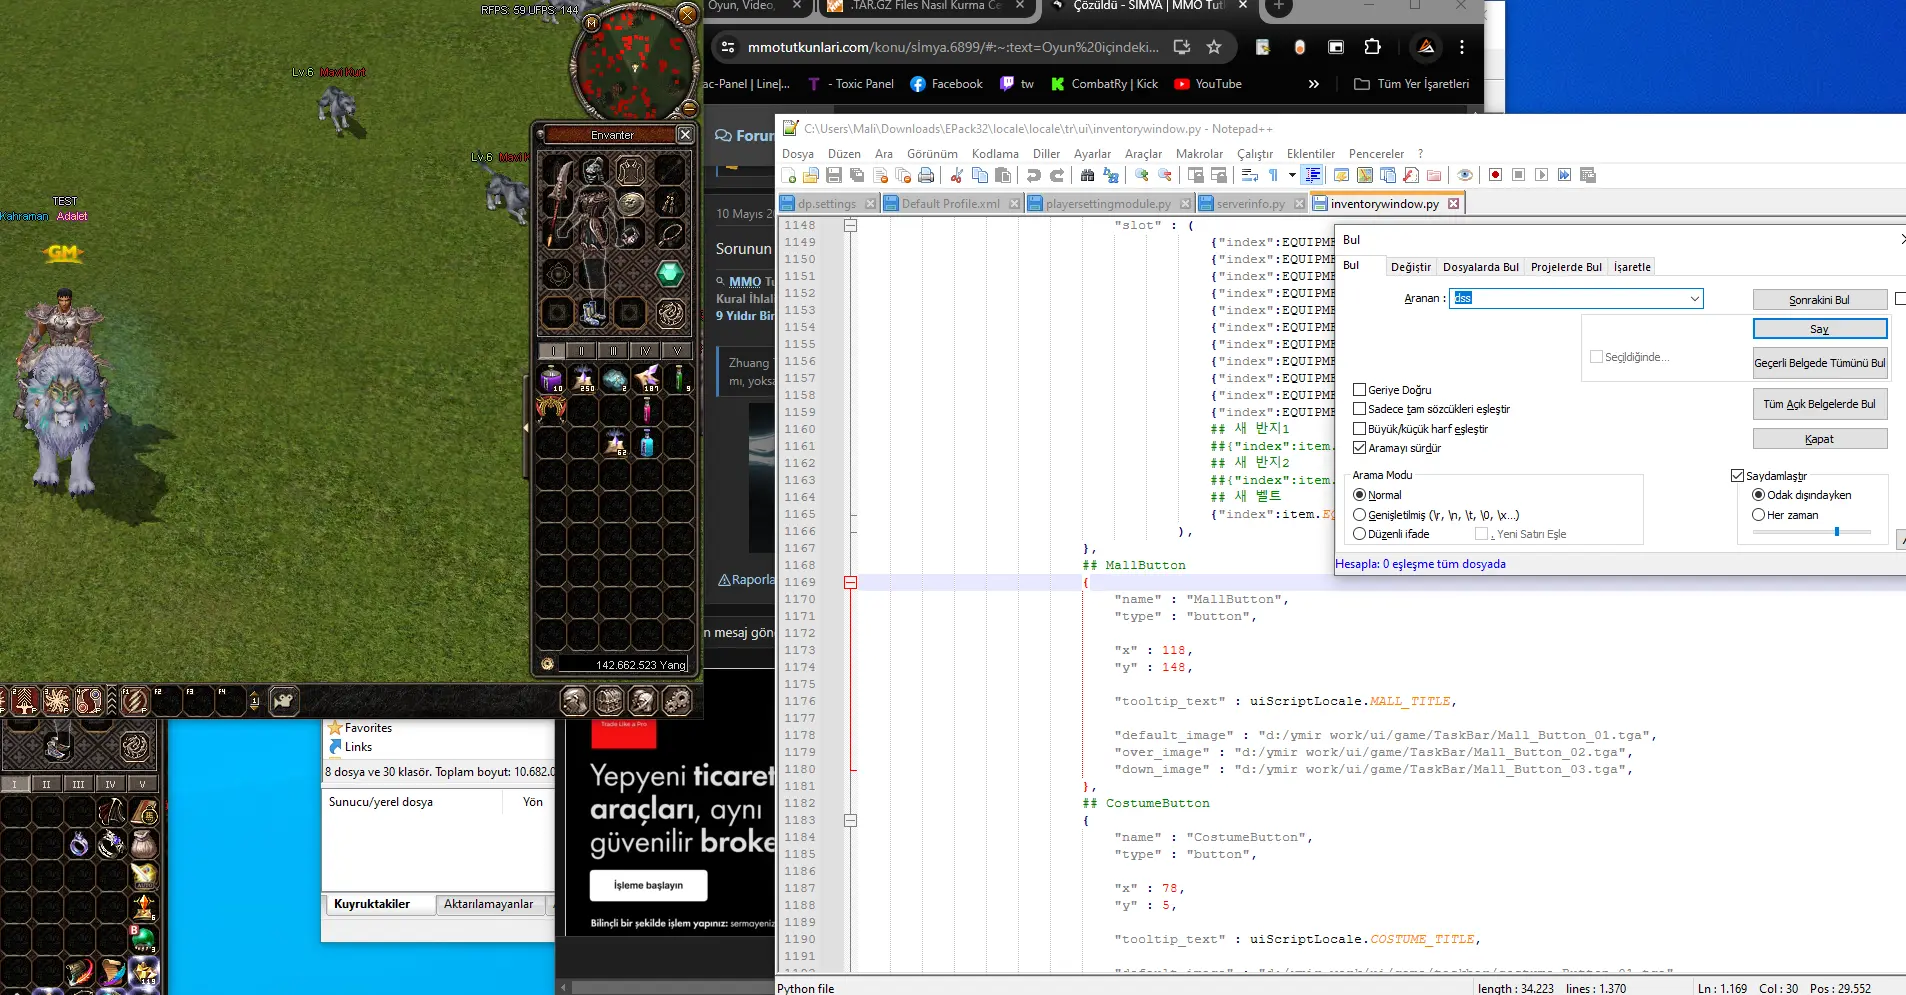Click Open file folder icon in Notepad++
The height and width of the screenshot is (995, 1906).
coord(811,175)
